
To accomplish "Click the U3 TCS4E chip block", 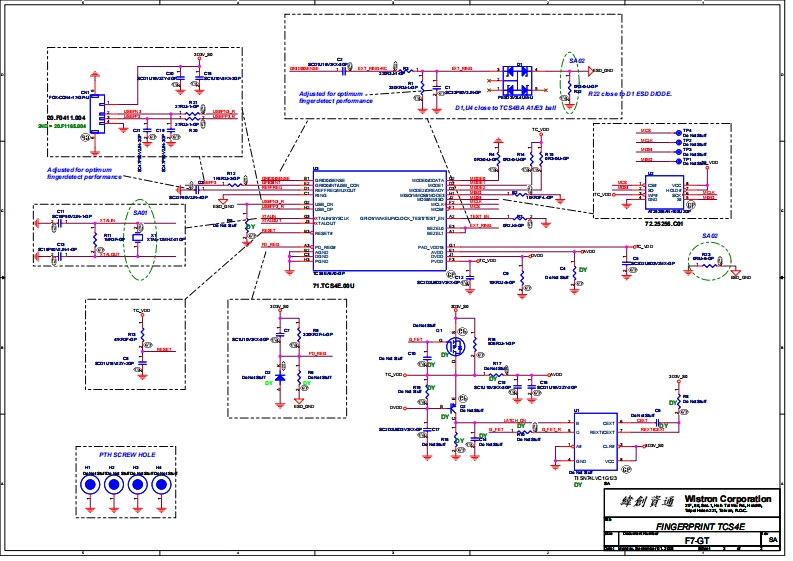I will point(378,220).
